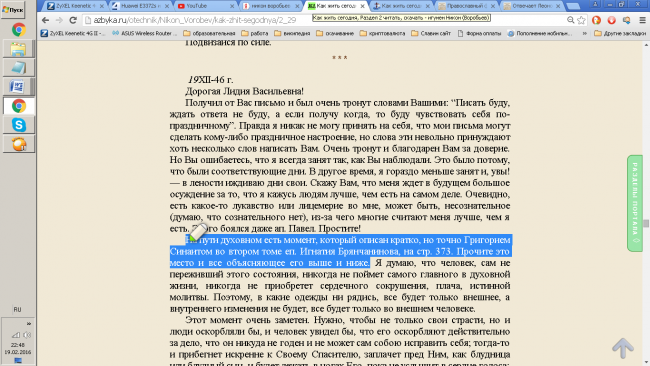
Task: Switch to the никон воробьев tab
Action: pos(269,6)
